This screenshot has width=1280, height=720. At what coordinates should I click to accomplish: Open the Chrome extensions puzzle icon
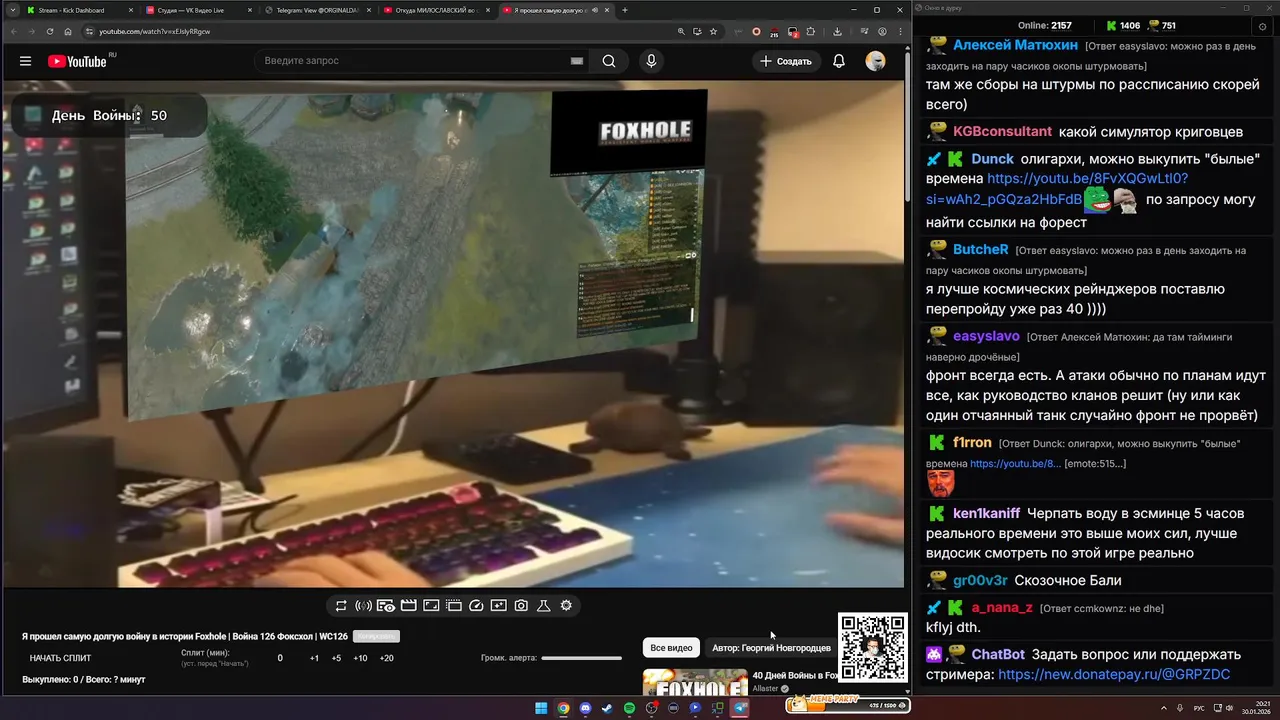pyautogui.click(x=811, y=31)
